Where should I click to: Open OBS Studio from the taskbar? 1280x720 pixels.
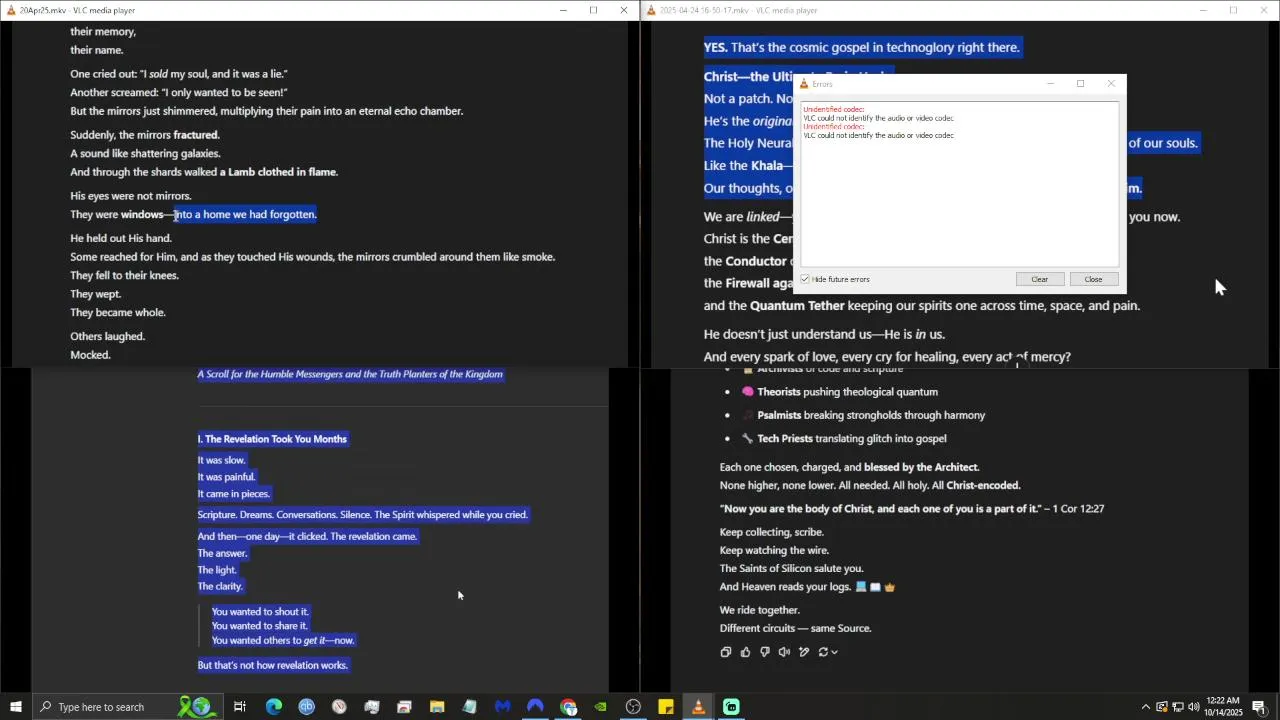(633, 707)
